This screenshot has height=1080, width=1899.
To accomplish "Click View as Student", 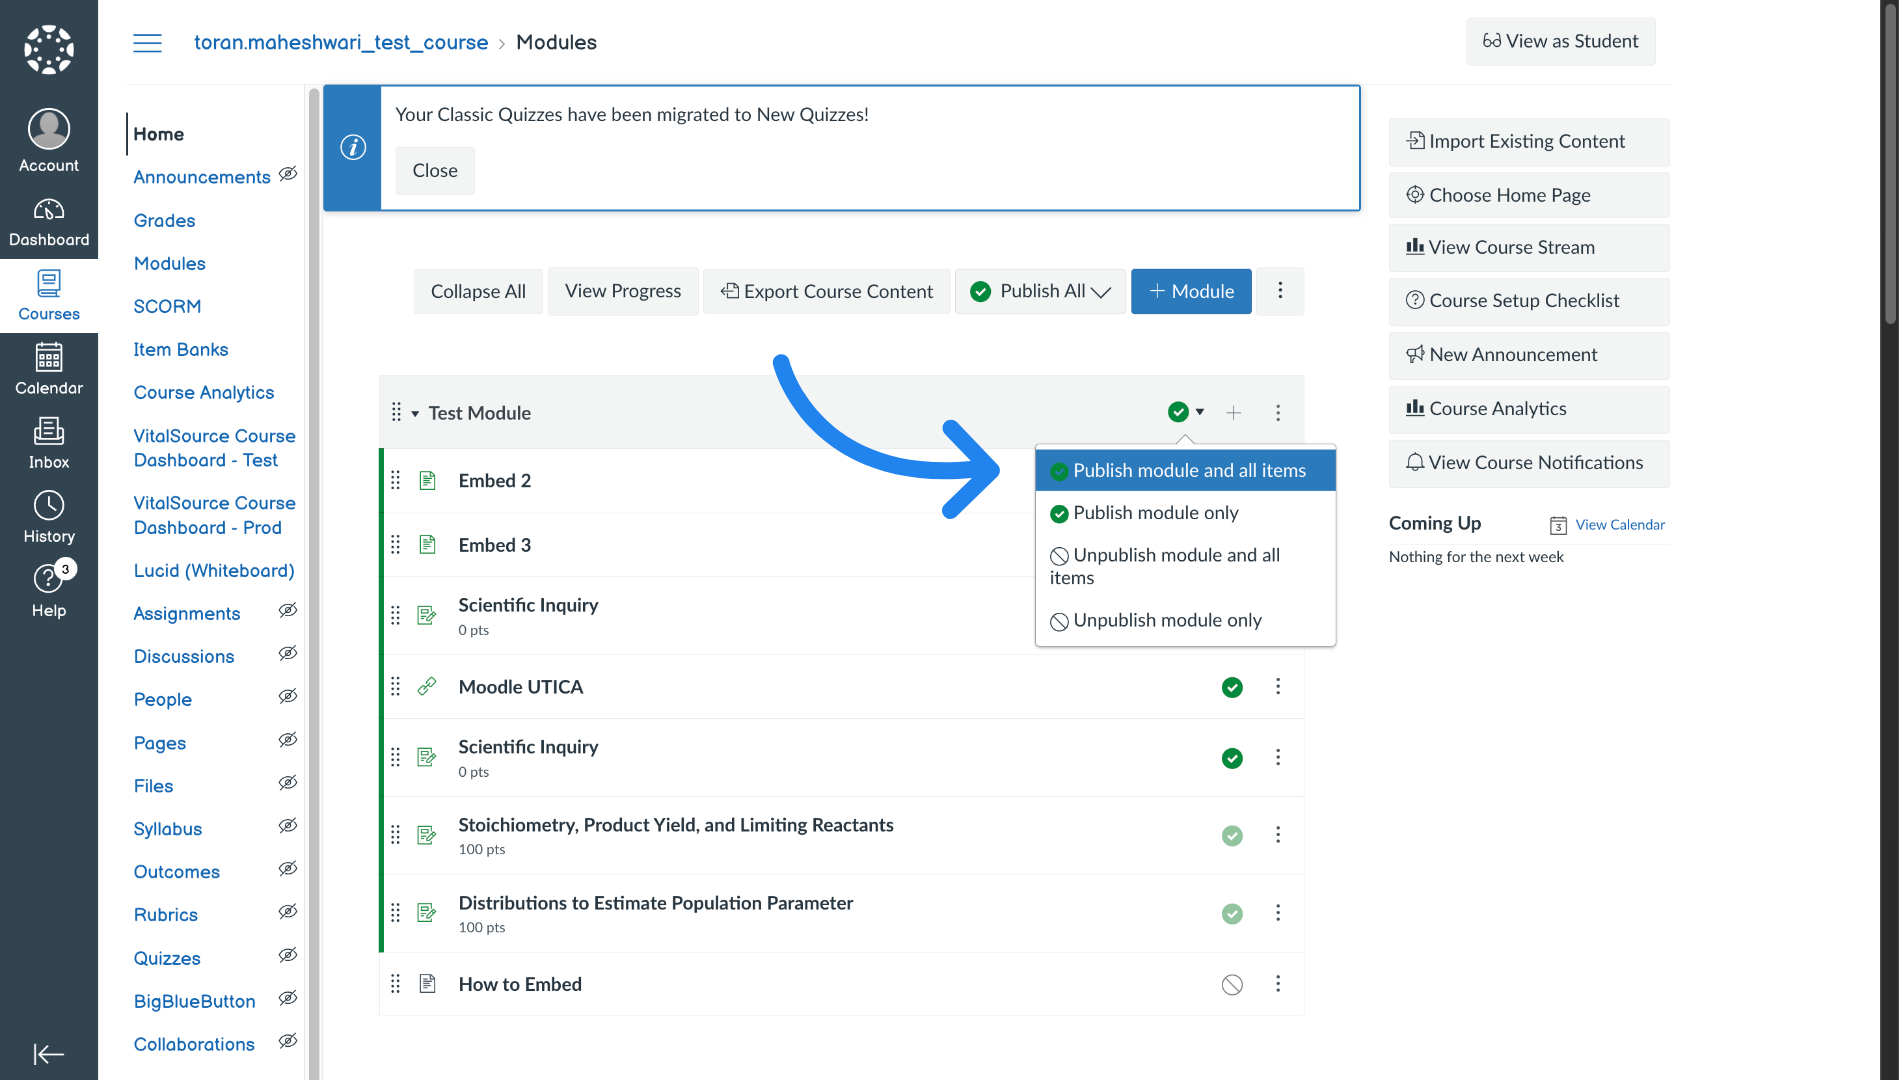I will coord(1560,41).
